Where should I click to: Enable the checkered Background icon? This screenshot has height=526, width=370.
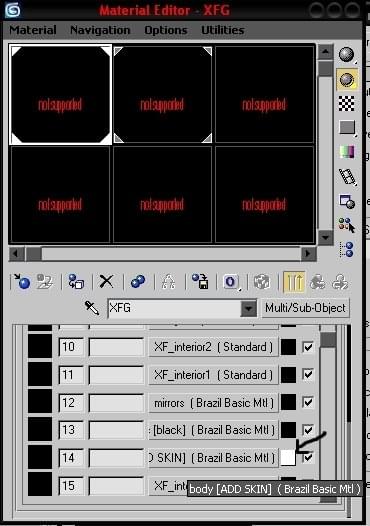coord(347,103)
